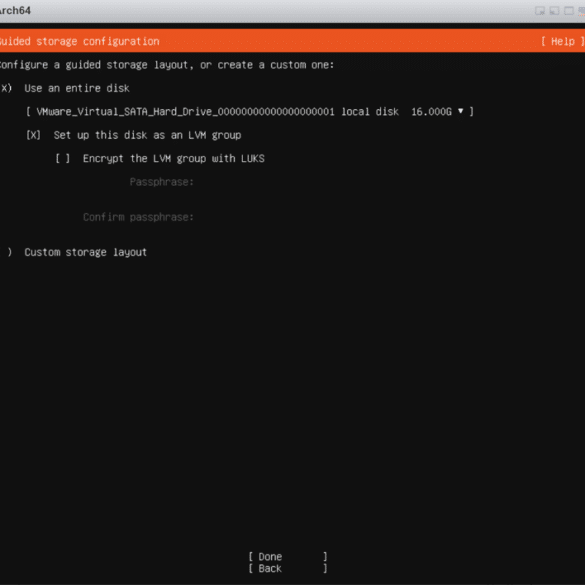Select the 'Custom storage layout' radio option
Screen dimensions: 585x585
6,252
